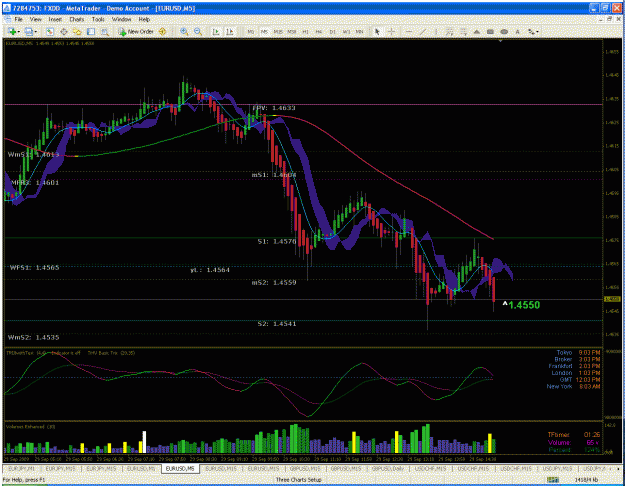
Task: Click the current price tag on price scale
Action: tap(612, 299)
